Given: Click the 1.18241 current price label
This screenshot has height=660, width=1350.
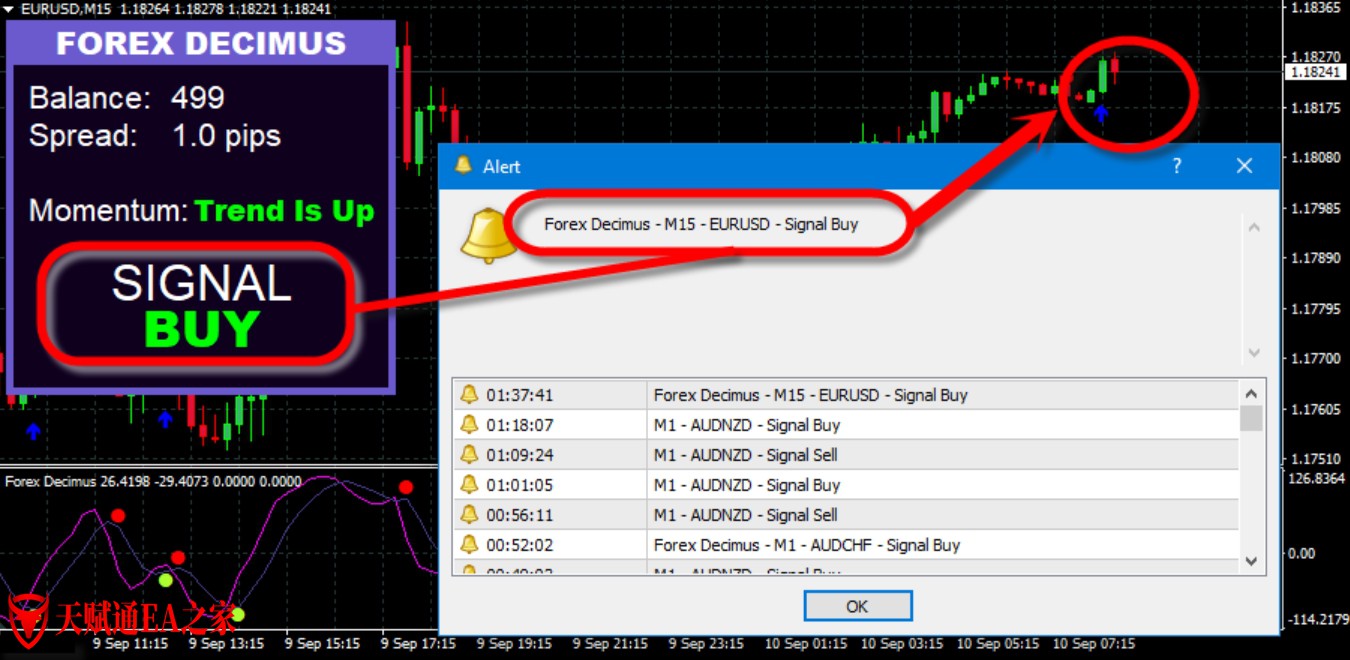Looking at the screenshot, I should tap(1315, 73).
